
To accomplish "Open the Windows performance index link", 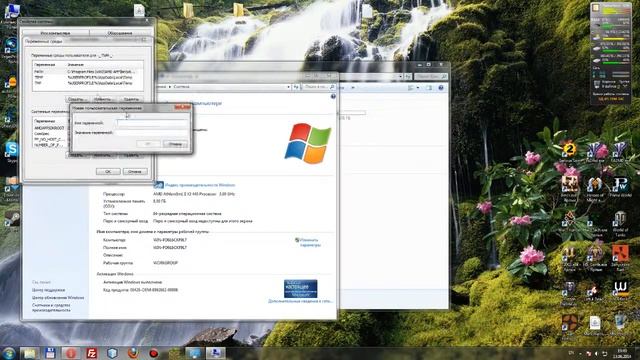I will click(200, 185).
